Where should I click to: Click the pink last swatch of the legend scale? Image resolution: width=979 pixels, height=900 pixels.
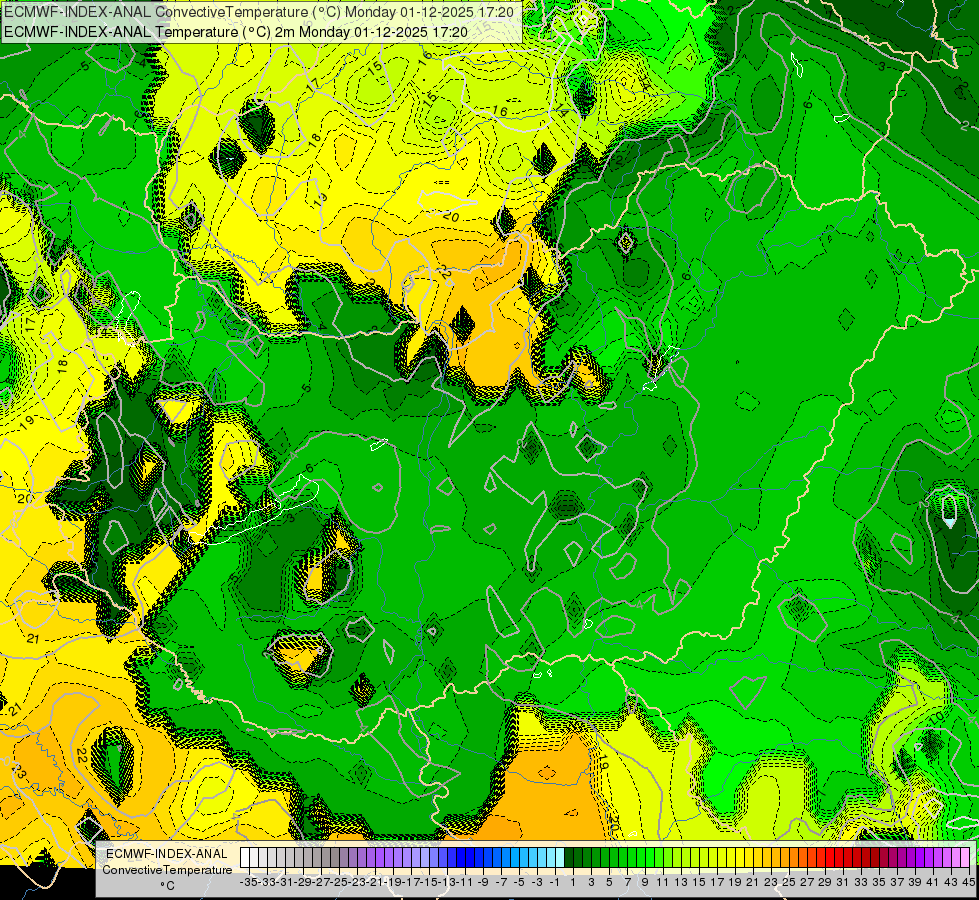click(965, 857)
